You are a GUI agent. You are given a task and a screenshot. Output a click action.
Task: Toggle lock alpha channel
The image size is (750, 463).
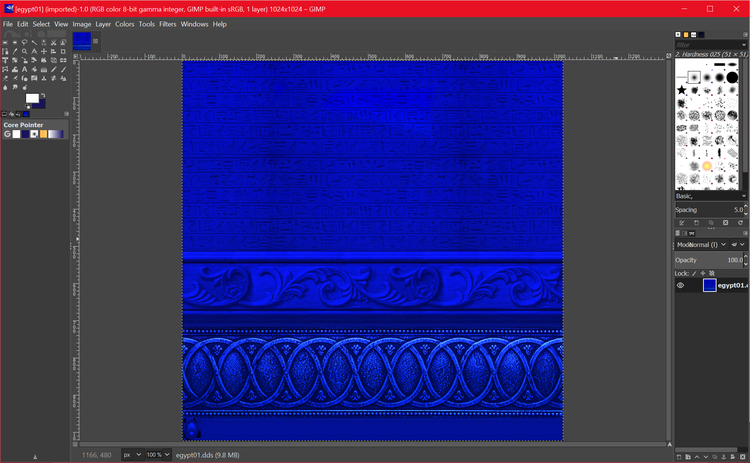[712, 274]
